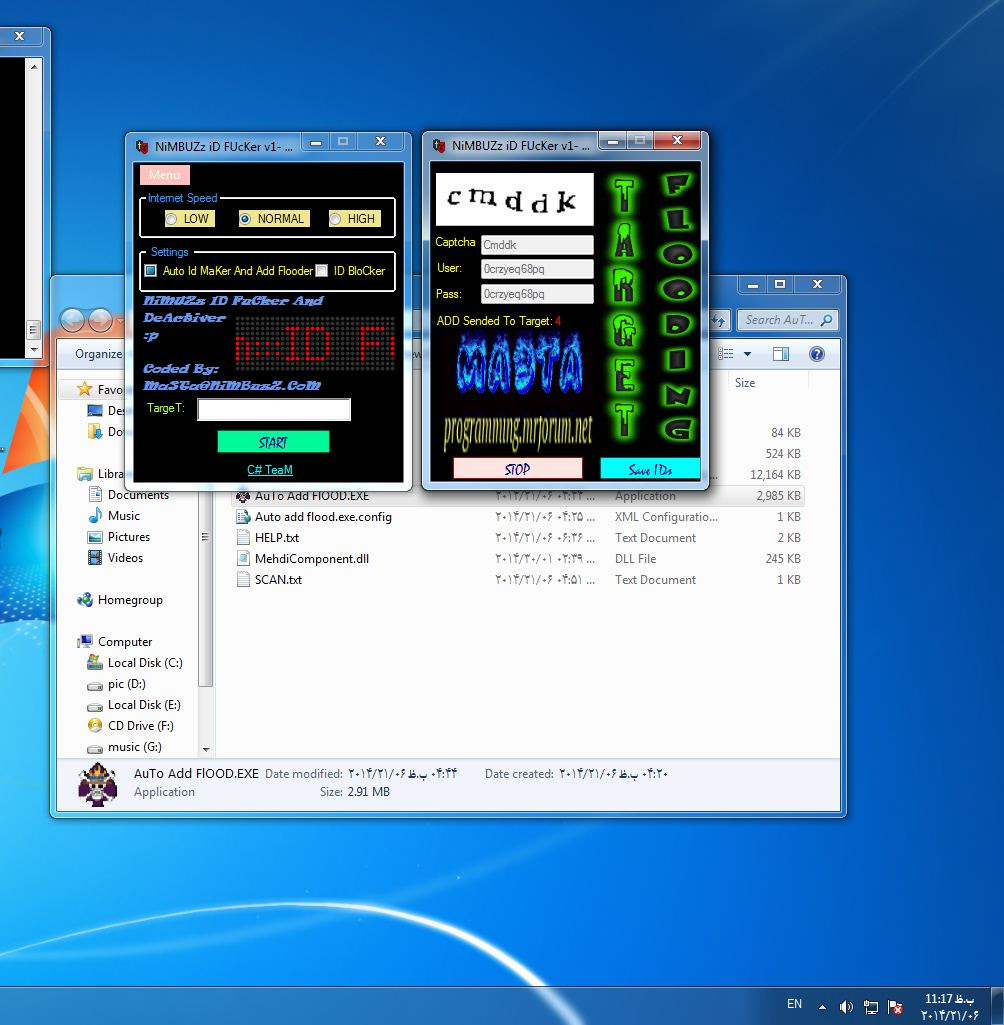
Task: Click the Action Center flag icon
Action: click(895, 1007)
